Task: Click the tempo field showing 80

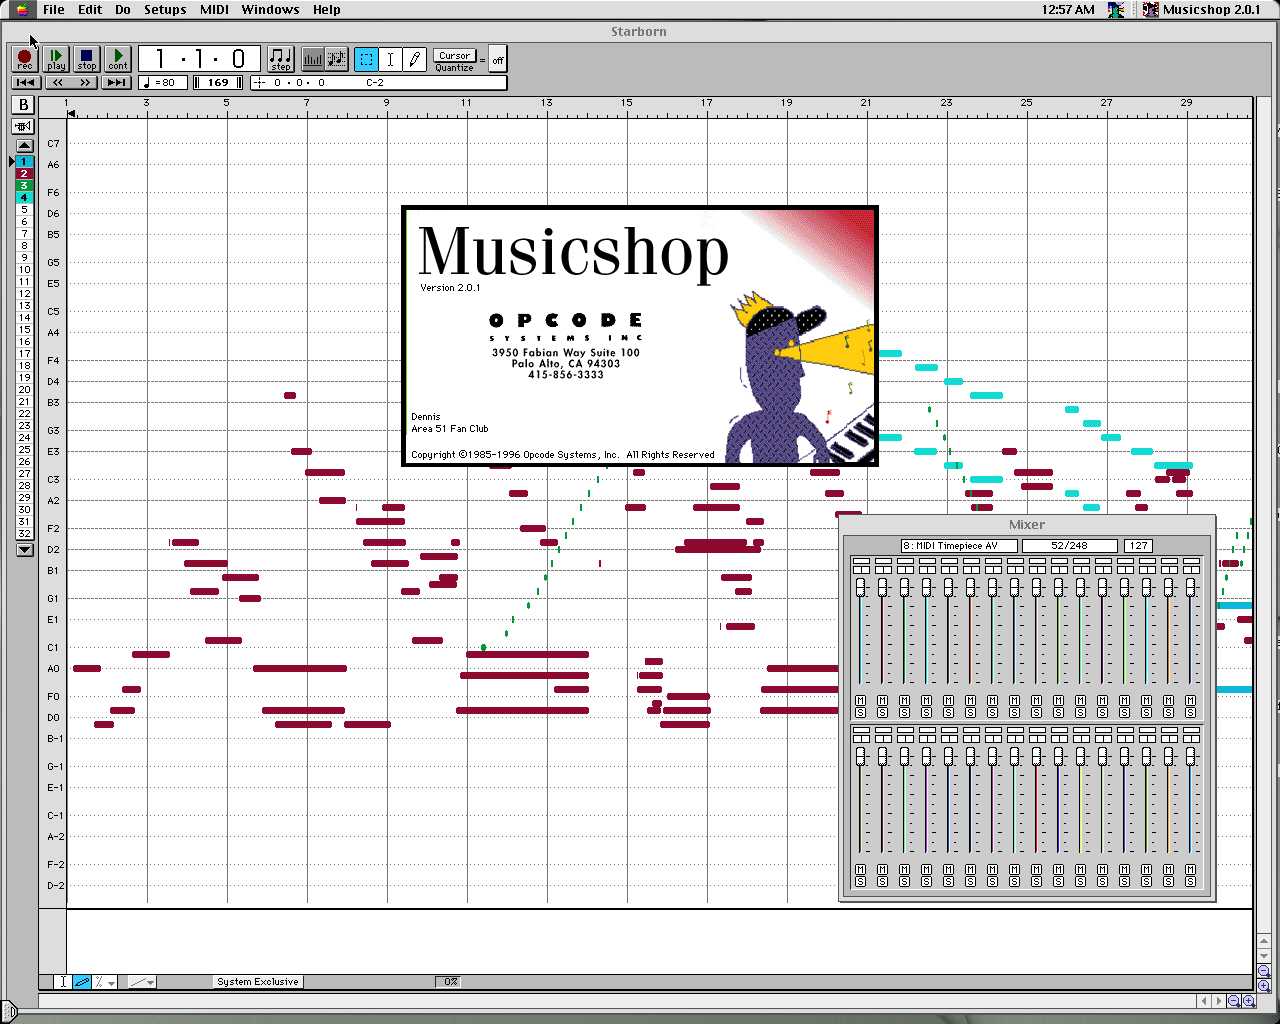Action: pos(162,83)
